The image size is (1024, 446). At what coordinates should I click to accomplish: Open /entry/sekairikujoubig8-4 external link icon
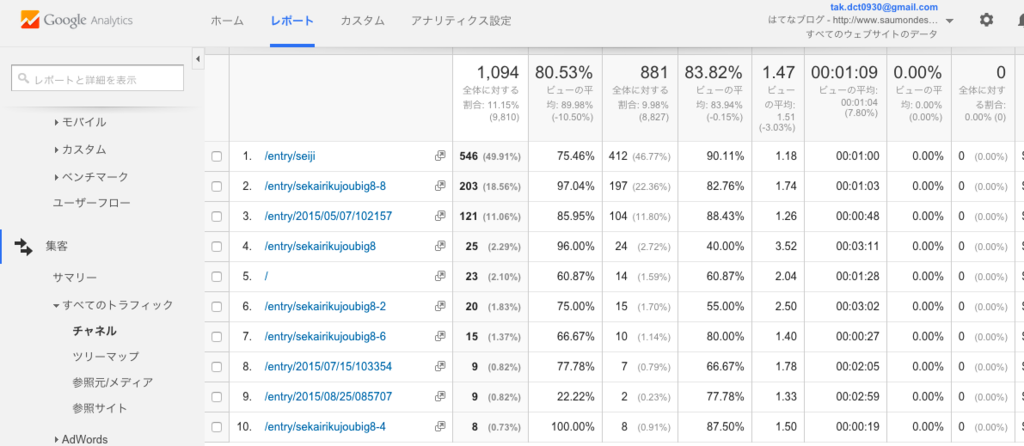(440, 426)
